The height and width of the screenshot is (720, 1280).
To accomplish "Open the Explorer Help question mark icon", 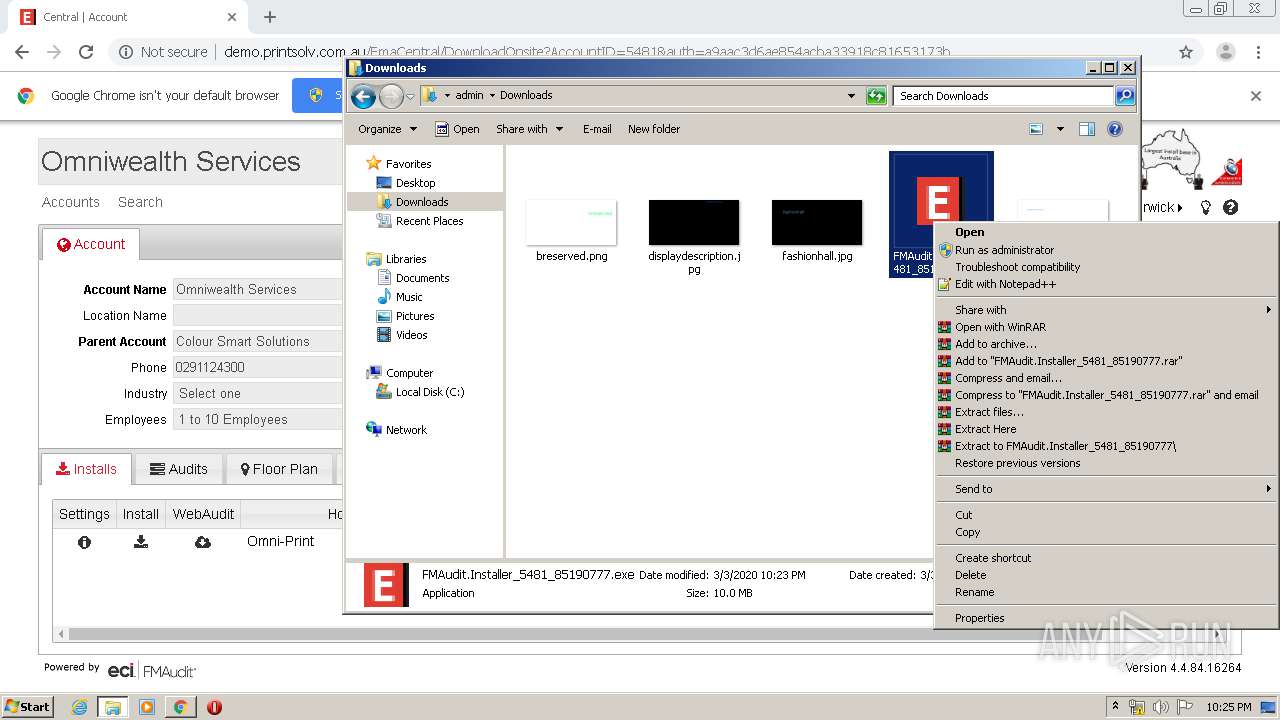I will point(1115,129).
